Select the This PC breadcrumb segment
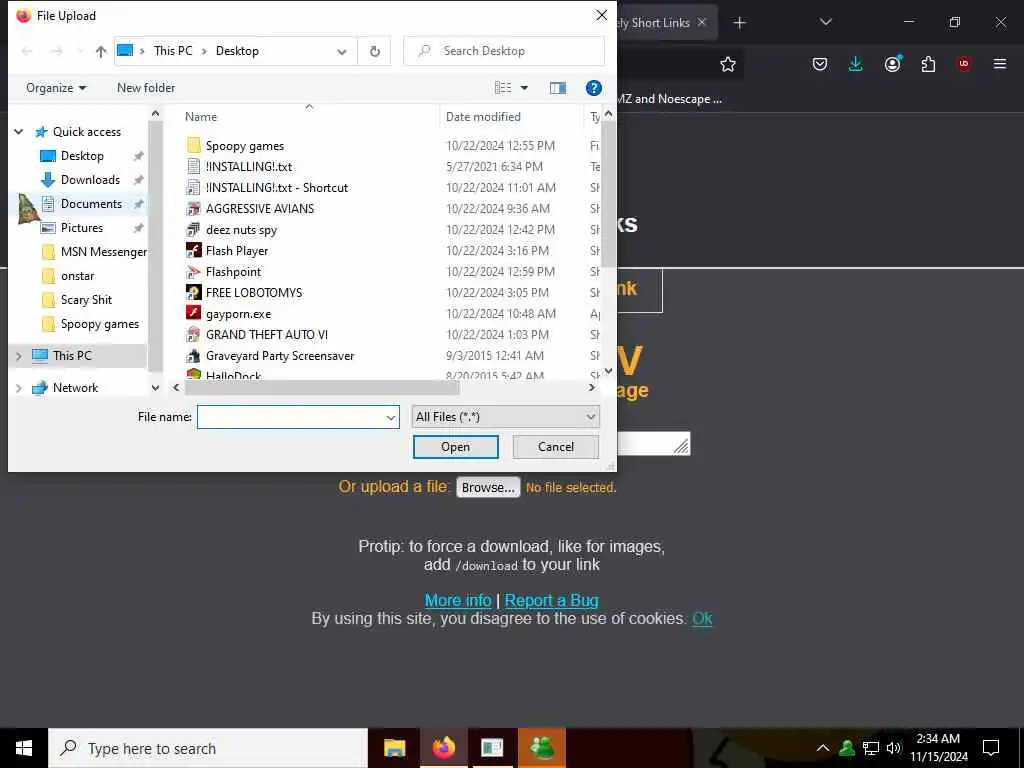Image resolution: width=1024 pixels, height=768 pixels. click(173, 51)
